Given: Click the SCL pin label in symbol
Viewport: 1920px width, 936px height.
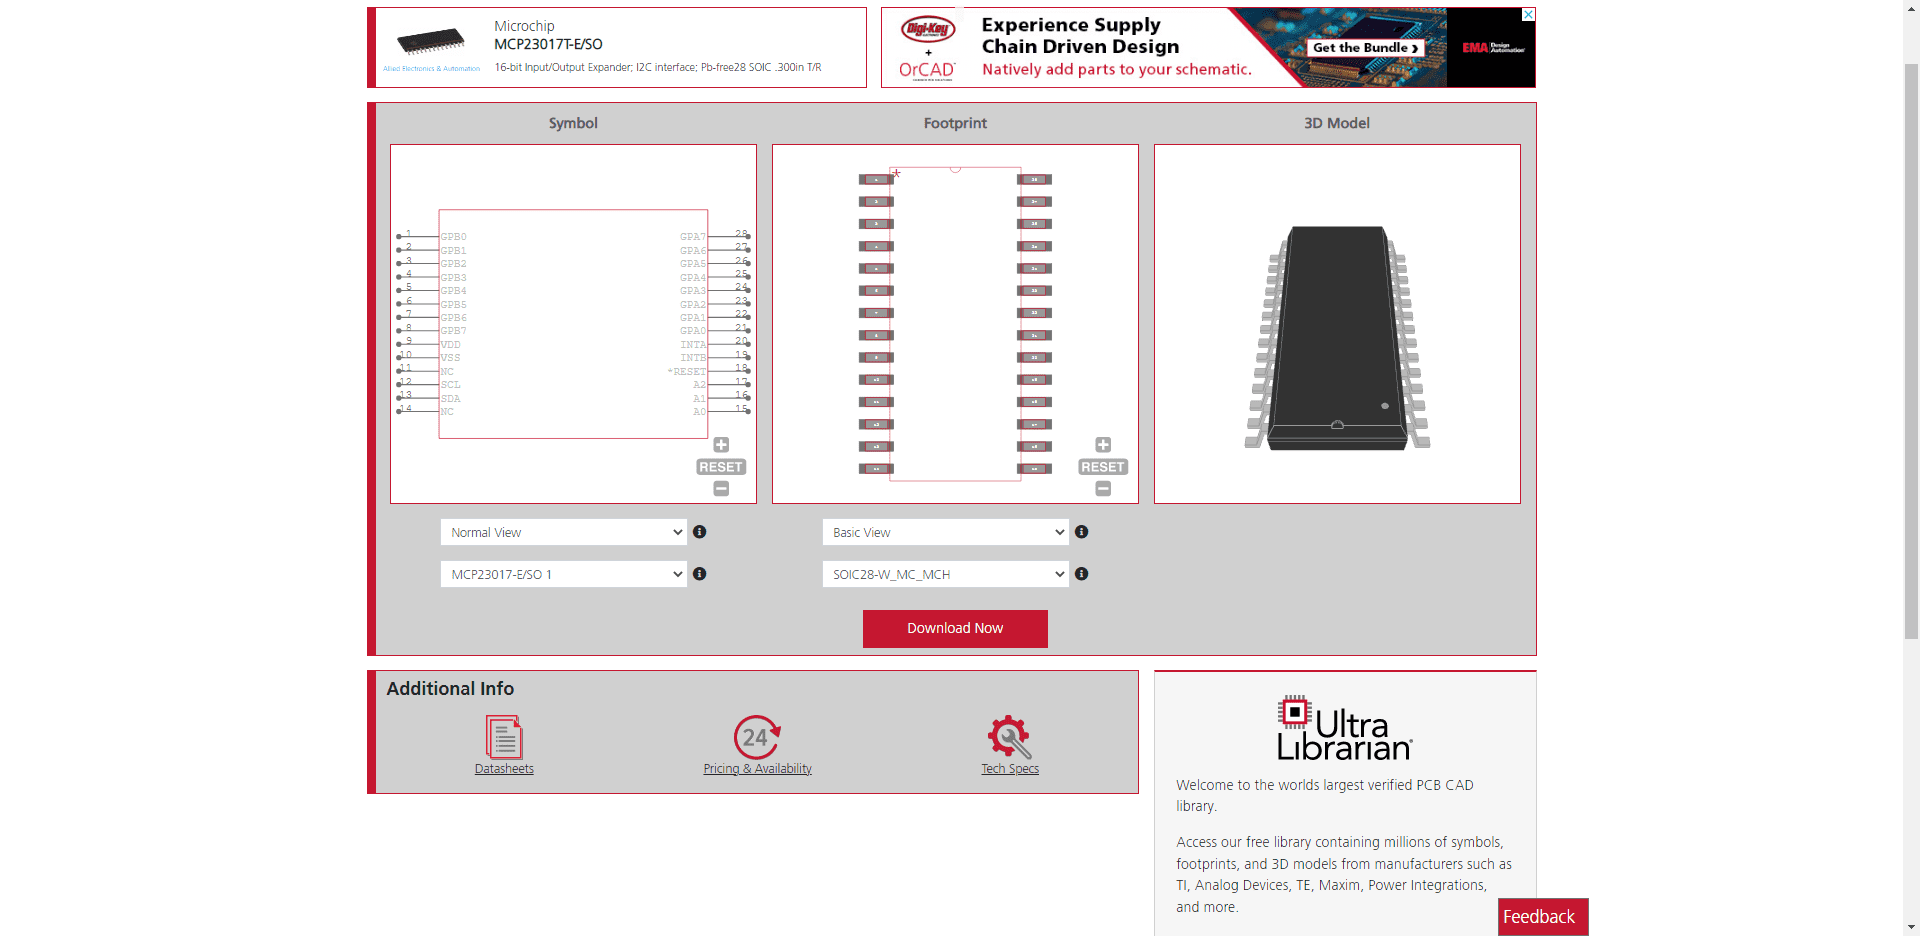Looking at the screenshot, I should 451,385.
